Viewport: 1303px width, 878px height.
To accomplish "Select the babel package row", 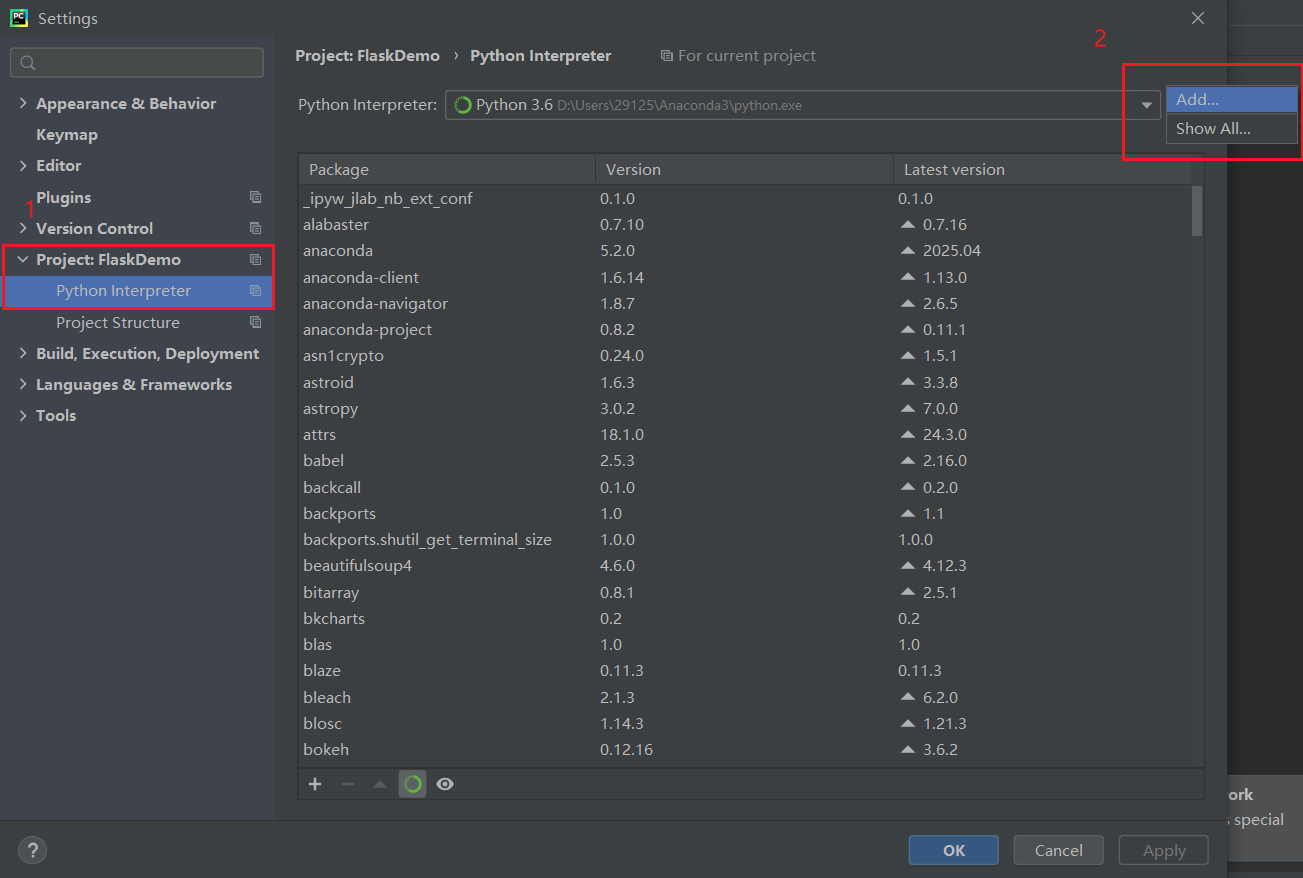I will pyautogui.click(x=745, y=460).
